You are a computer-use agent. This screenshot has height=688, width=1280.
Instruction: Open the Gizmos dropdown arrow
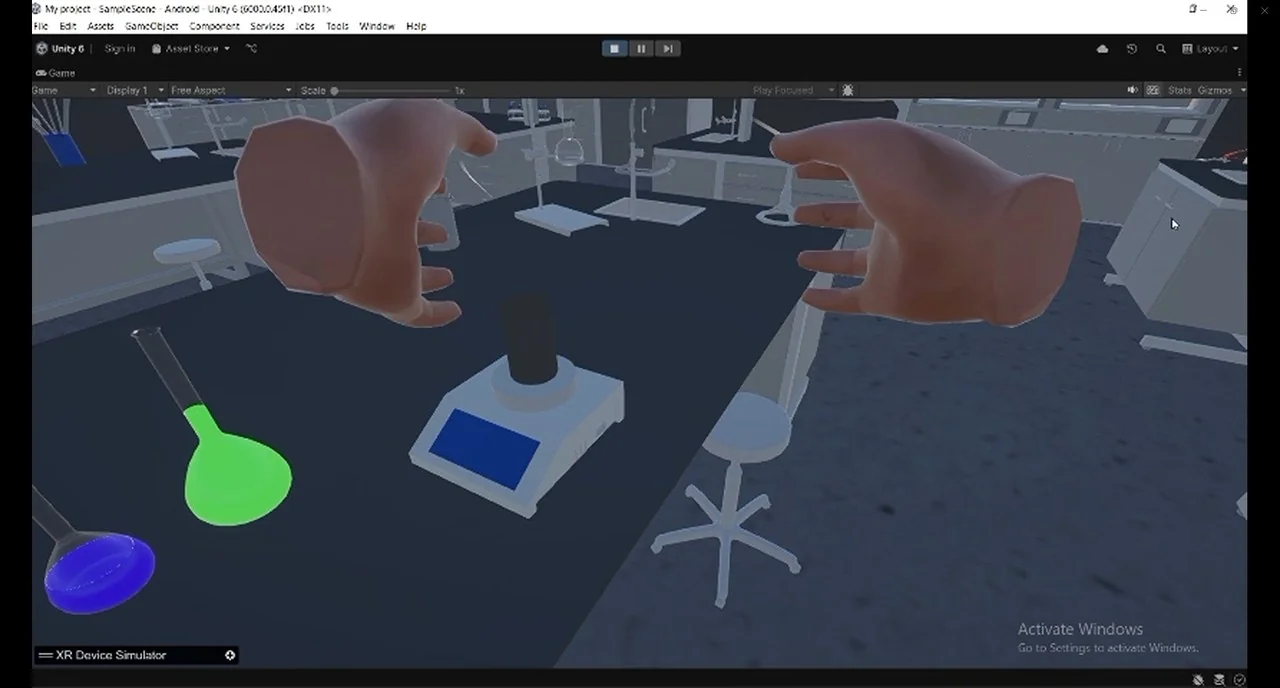click(1243, 90)
